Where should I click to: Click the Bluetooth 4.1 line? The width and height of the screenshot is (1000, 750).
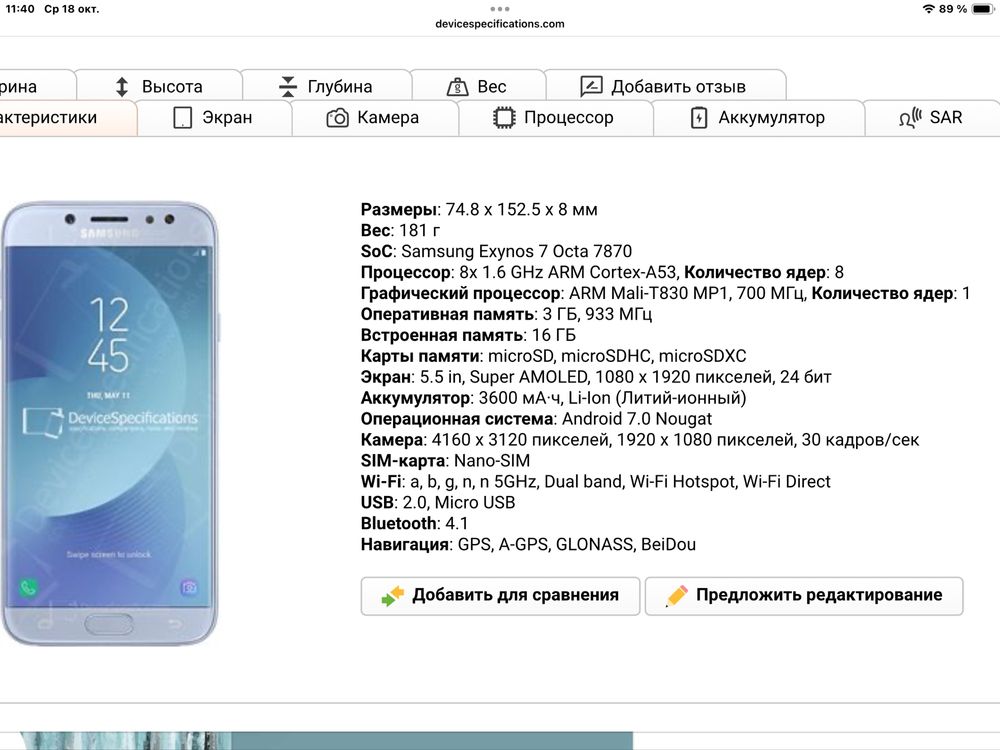415,524
